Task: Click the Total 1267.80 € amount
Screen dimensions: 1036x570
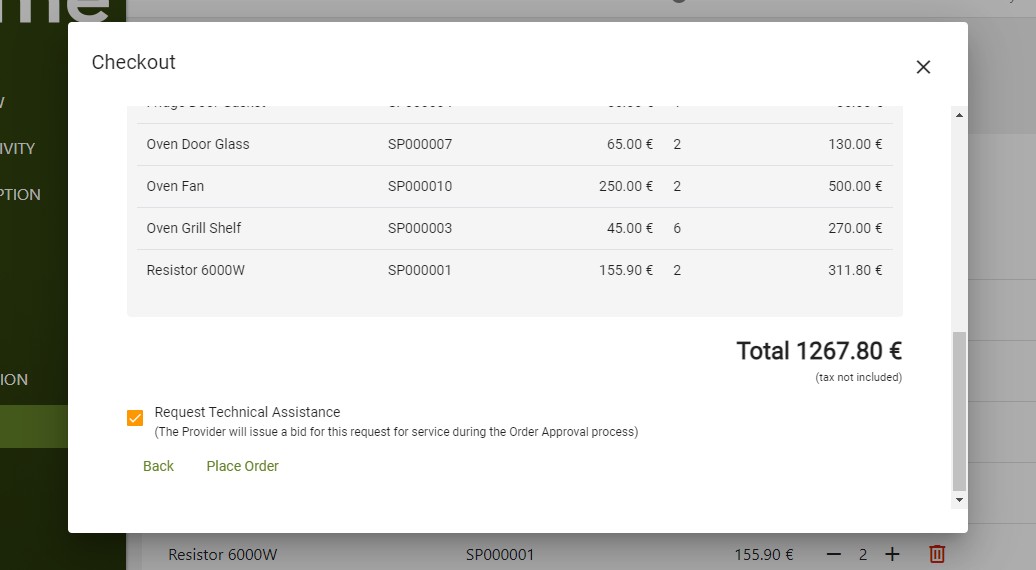Action: click(819, 351)
